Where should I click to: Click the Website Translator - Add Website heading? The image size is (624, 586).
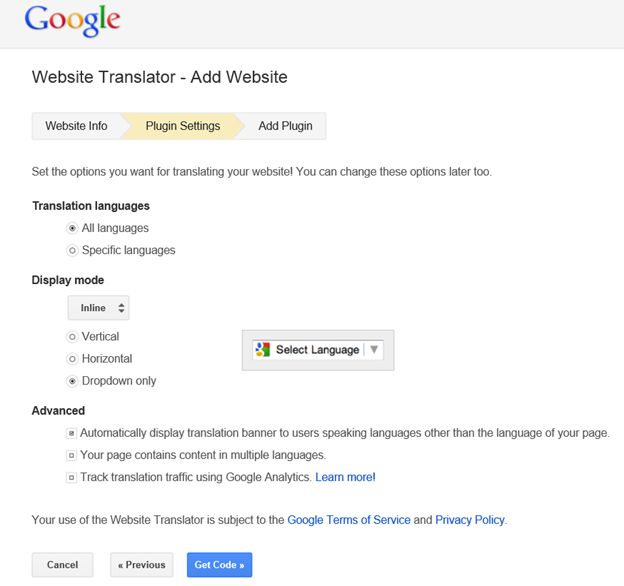pos(160,77)
